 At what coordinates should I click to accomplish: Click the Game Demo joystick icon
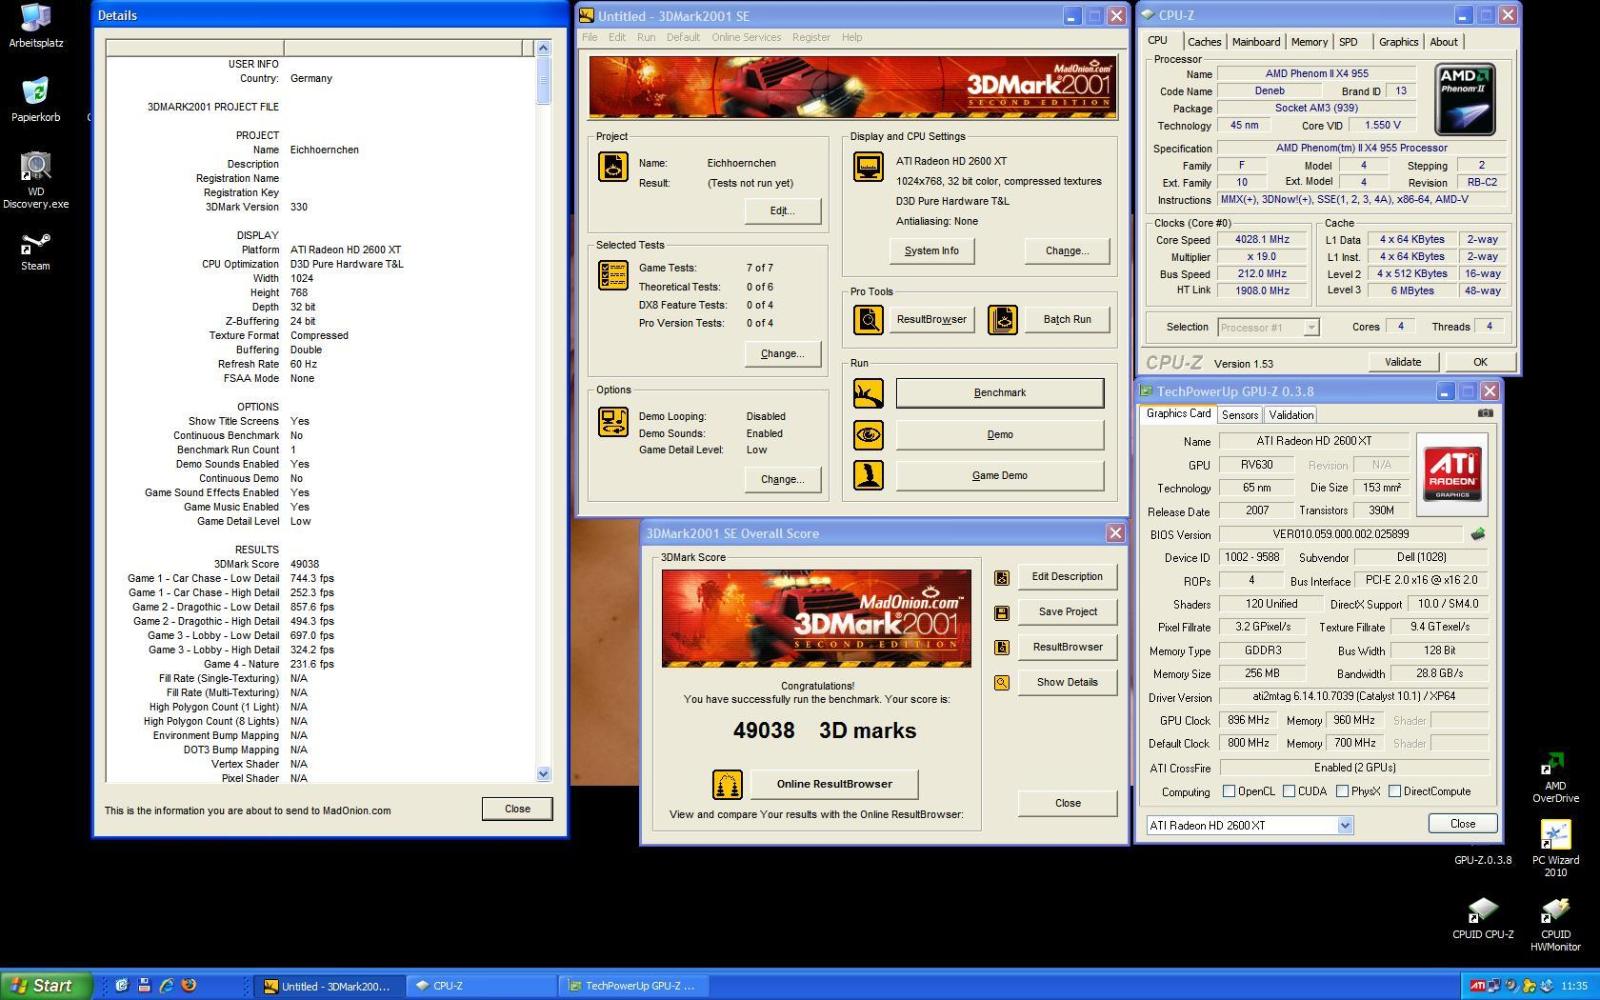pos(868,475)
